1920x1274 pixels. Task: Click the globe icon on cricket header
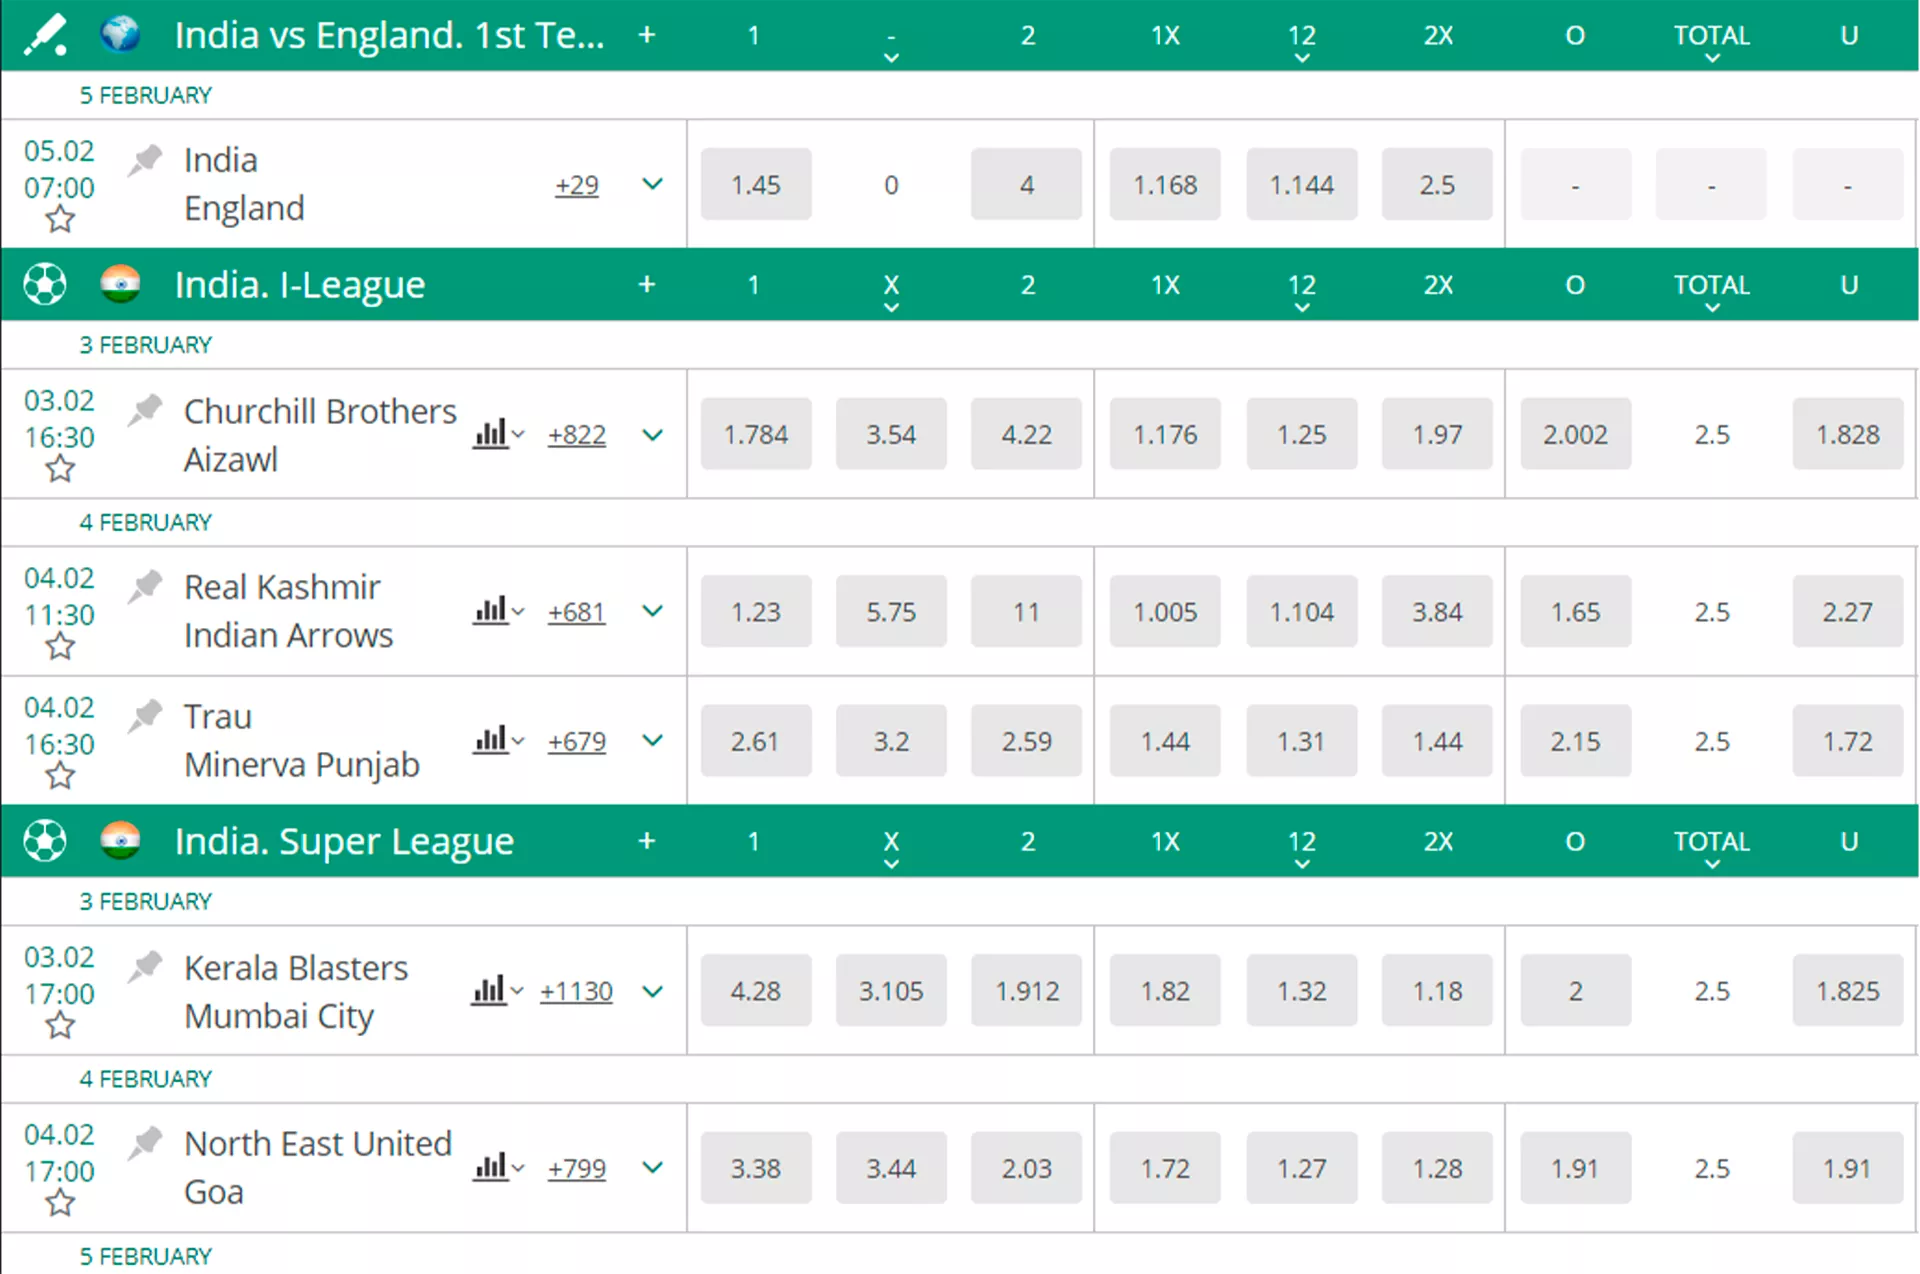coord(121,32)
